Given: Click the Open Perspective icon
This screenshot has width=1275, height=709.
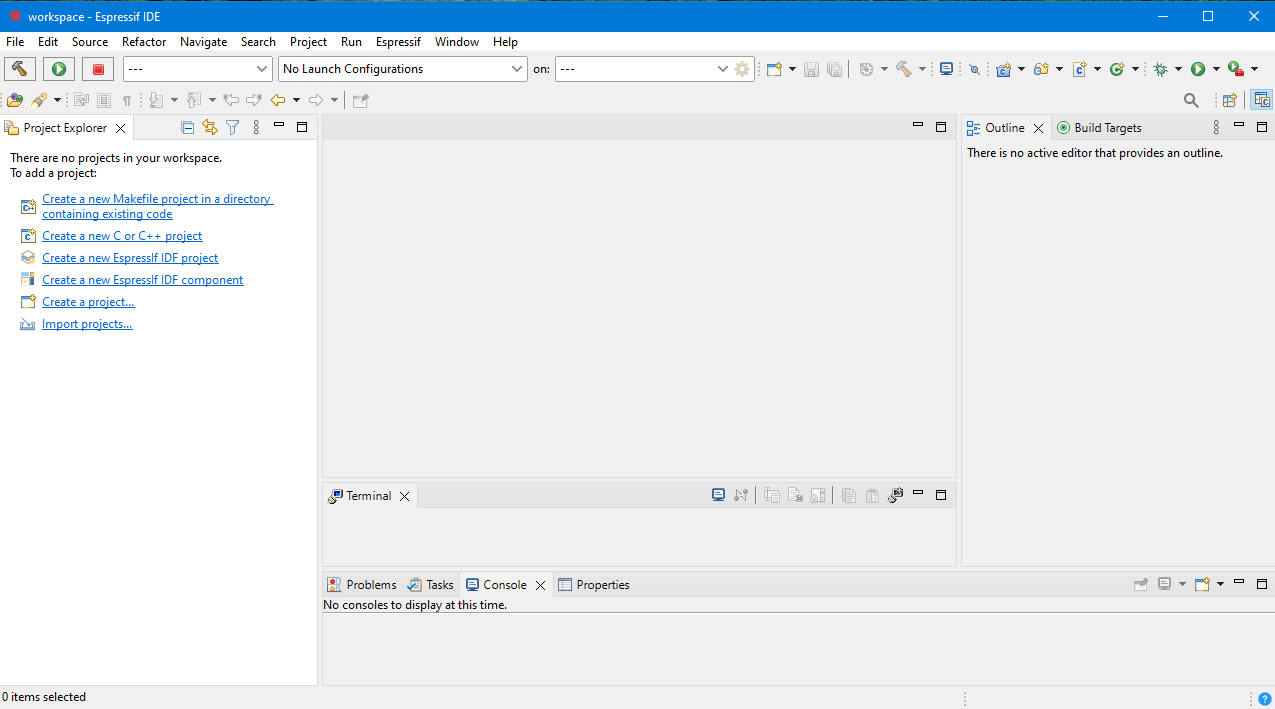Looking at the screenshot, I should [1229, 100].
